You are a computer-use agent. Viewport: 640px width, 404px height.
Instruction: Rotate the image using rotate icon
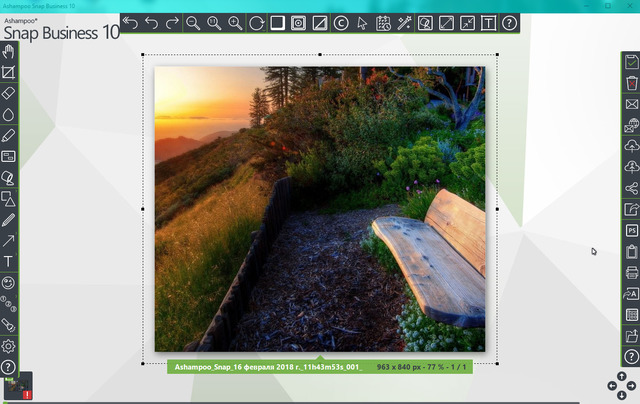coord(257,22)
